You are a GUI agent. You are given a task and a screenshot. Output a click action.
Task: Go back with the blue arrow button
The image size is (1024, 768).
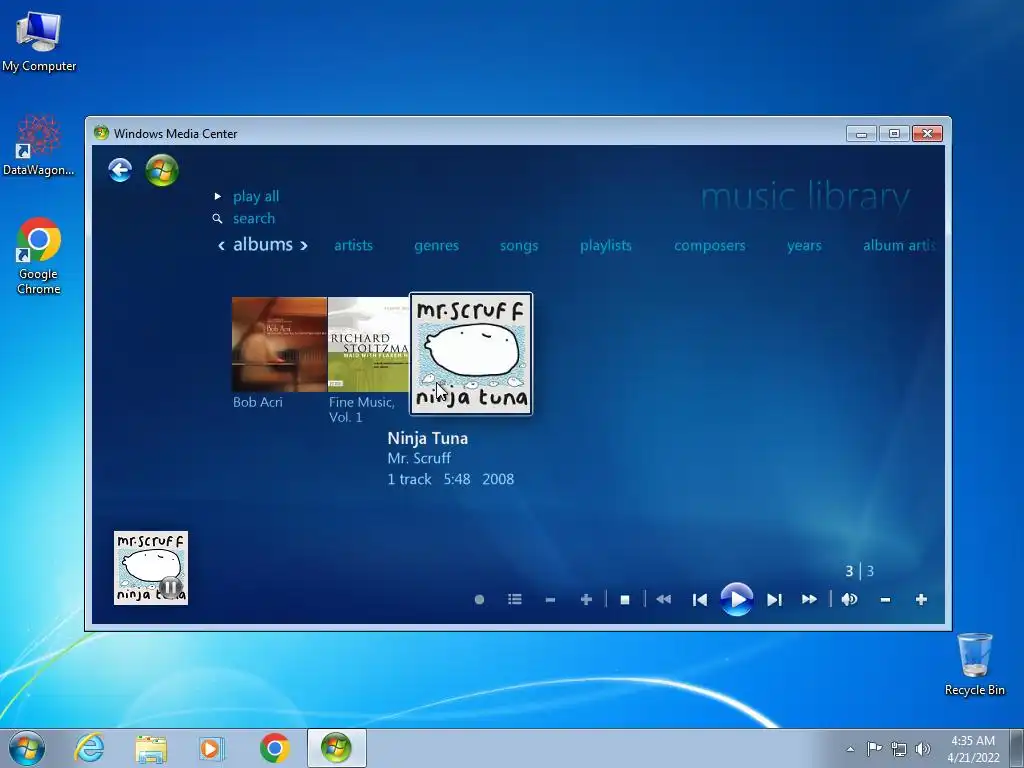tap(120, 170)
